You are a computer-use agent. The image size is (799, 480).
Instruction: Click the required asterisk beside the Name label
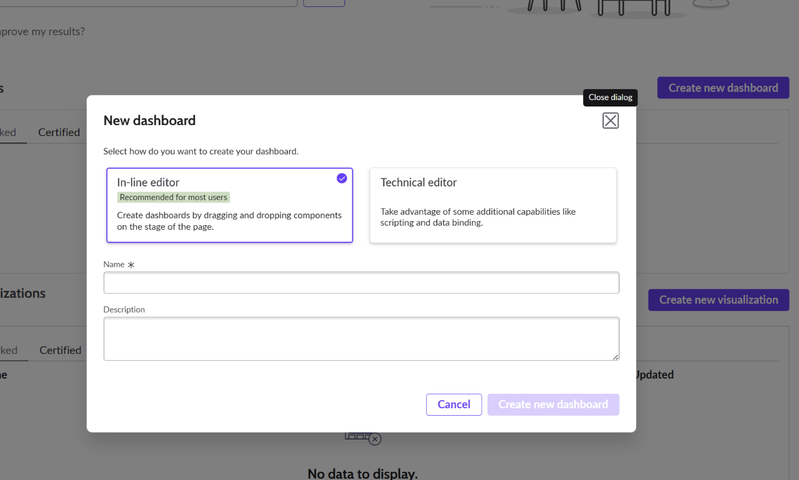(131, 265)
